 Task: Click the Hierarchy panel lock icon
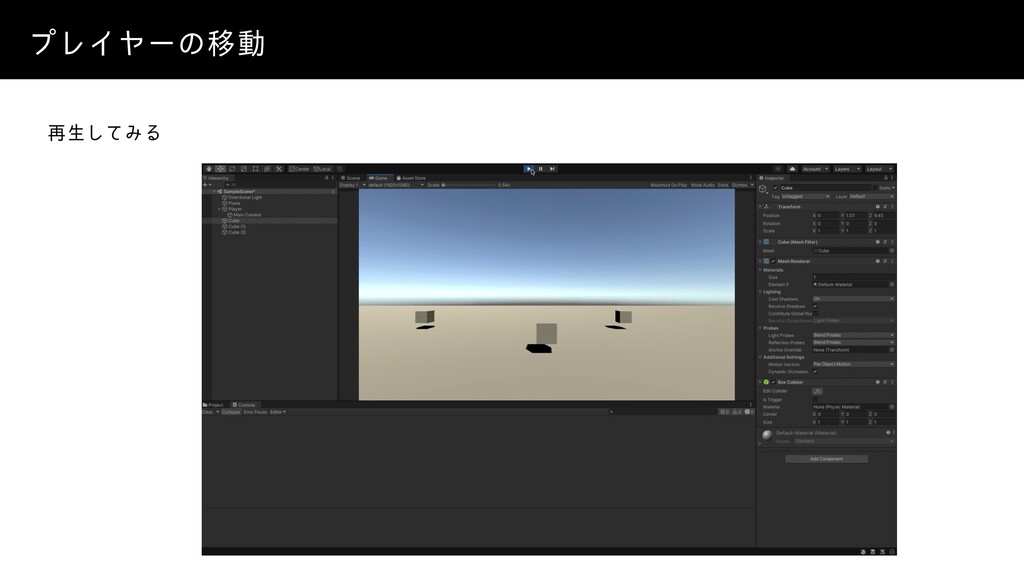pyautogui.click(x=327, y=178)
